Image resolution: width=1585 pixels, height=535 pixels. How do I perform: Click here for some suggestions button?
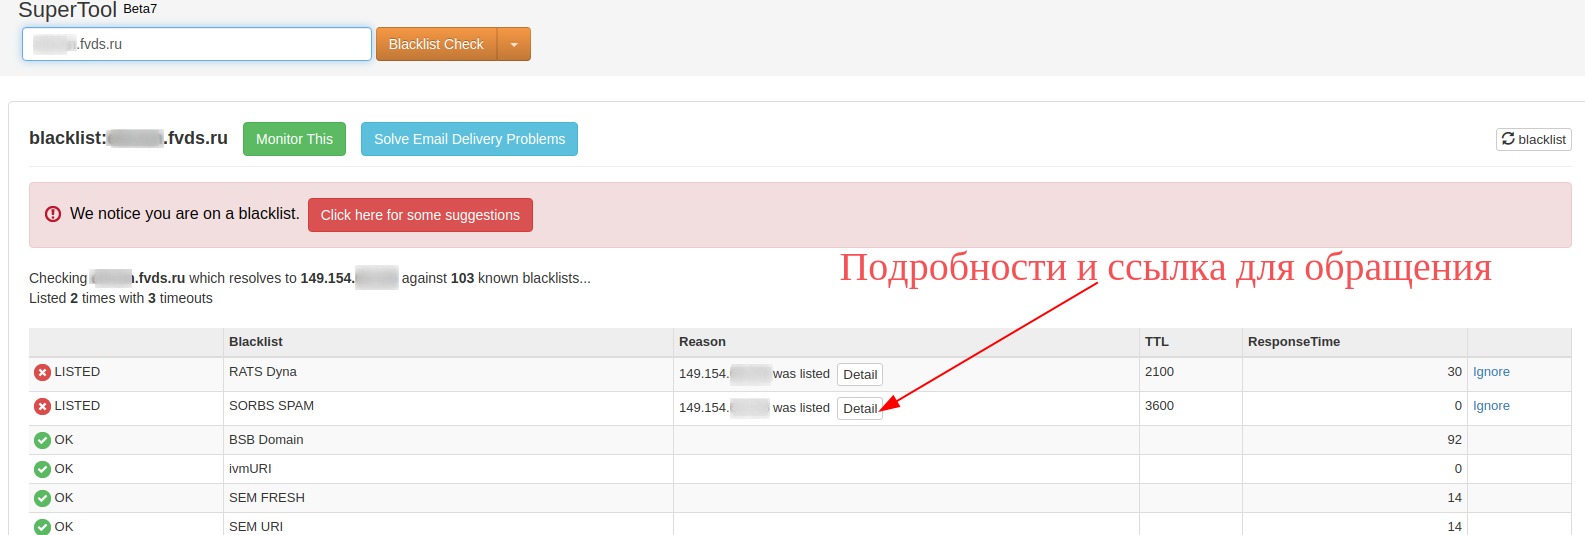(420, 215)
